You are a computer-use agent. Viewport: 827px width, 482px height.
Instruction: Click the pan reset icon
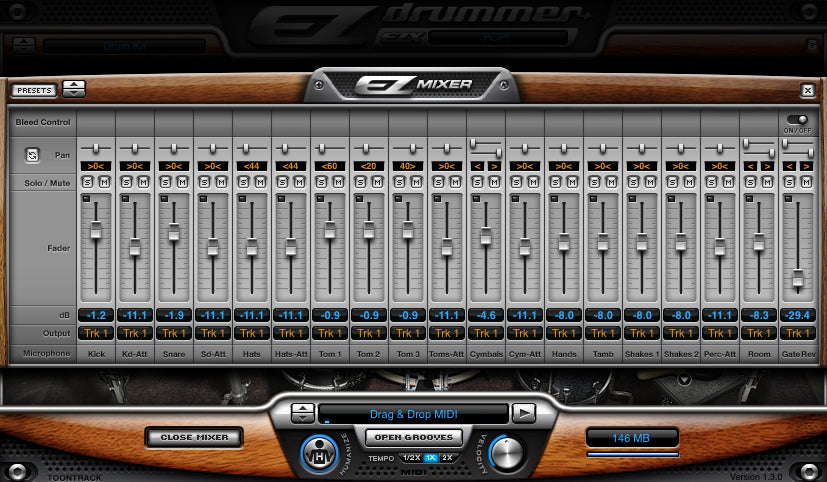click(33, 155)
